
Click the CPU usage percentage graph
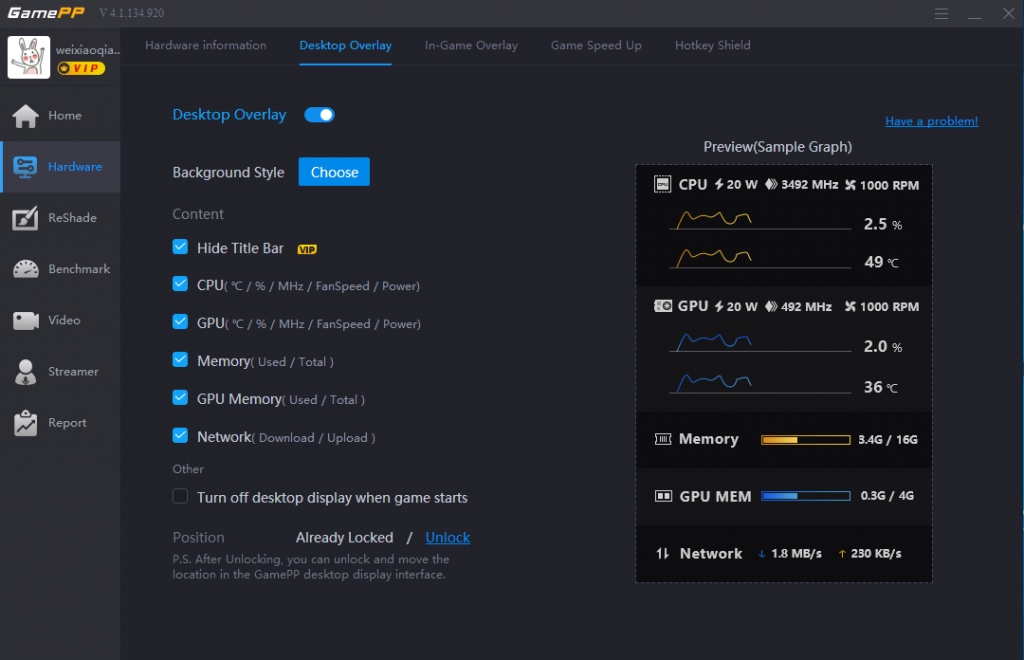pos(760,220)
